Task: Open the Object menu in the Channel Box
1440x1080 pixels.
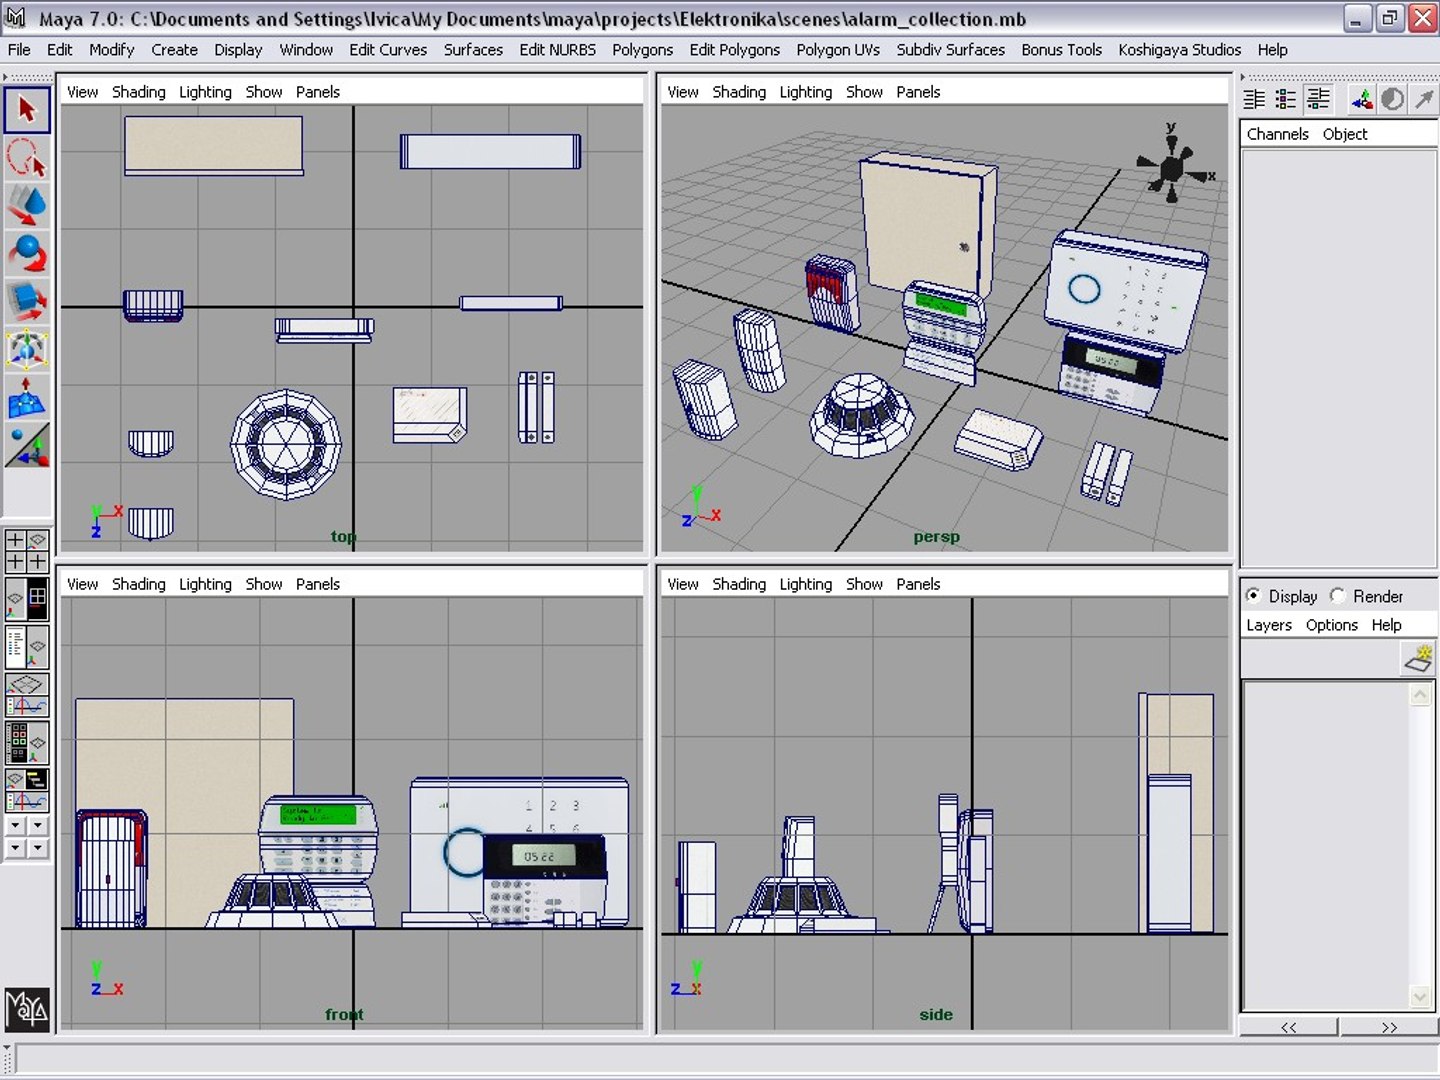Action: coord(1344,134)
